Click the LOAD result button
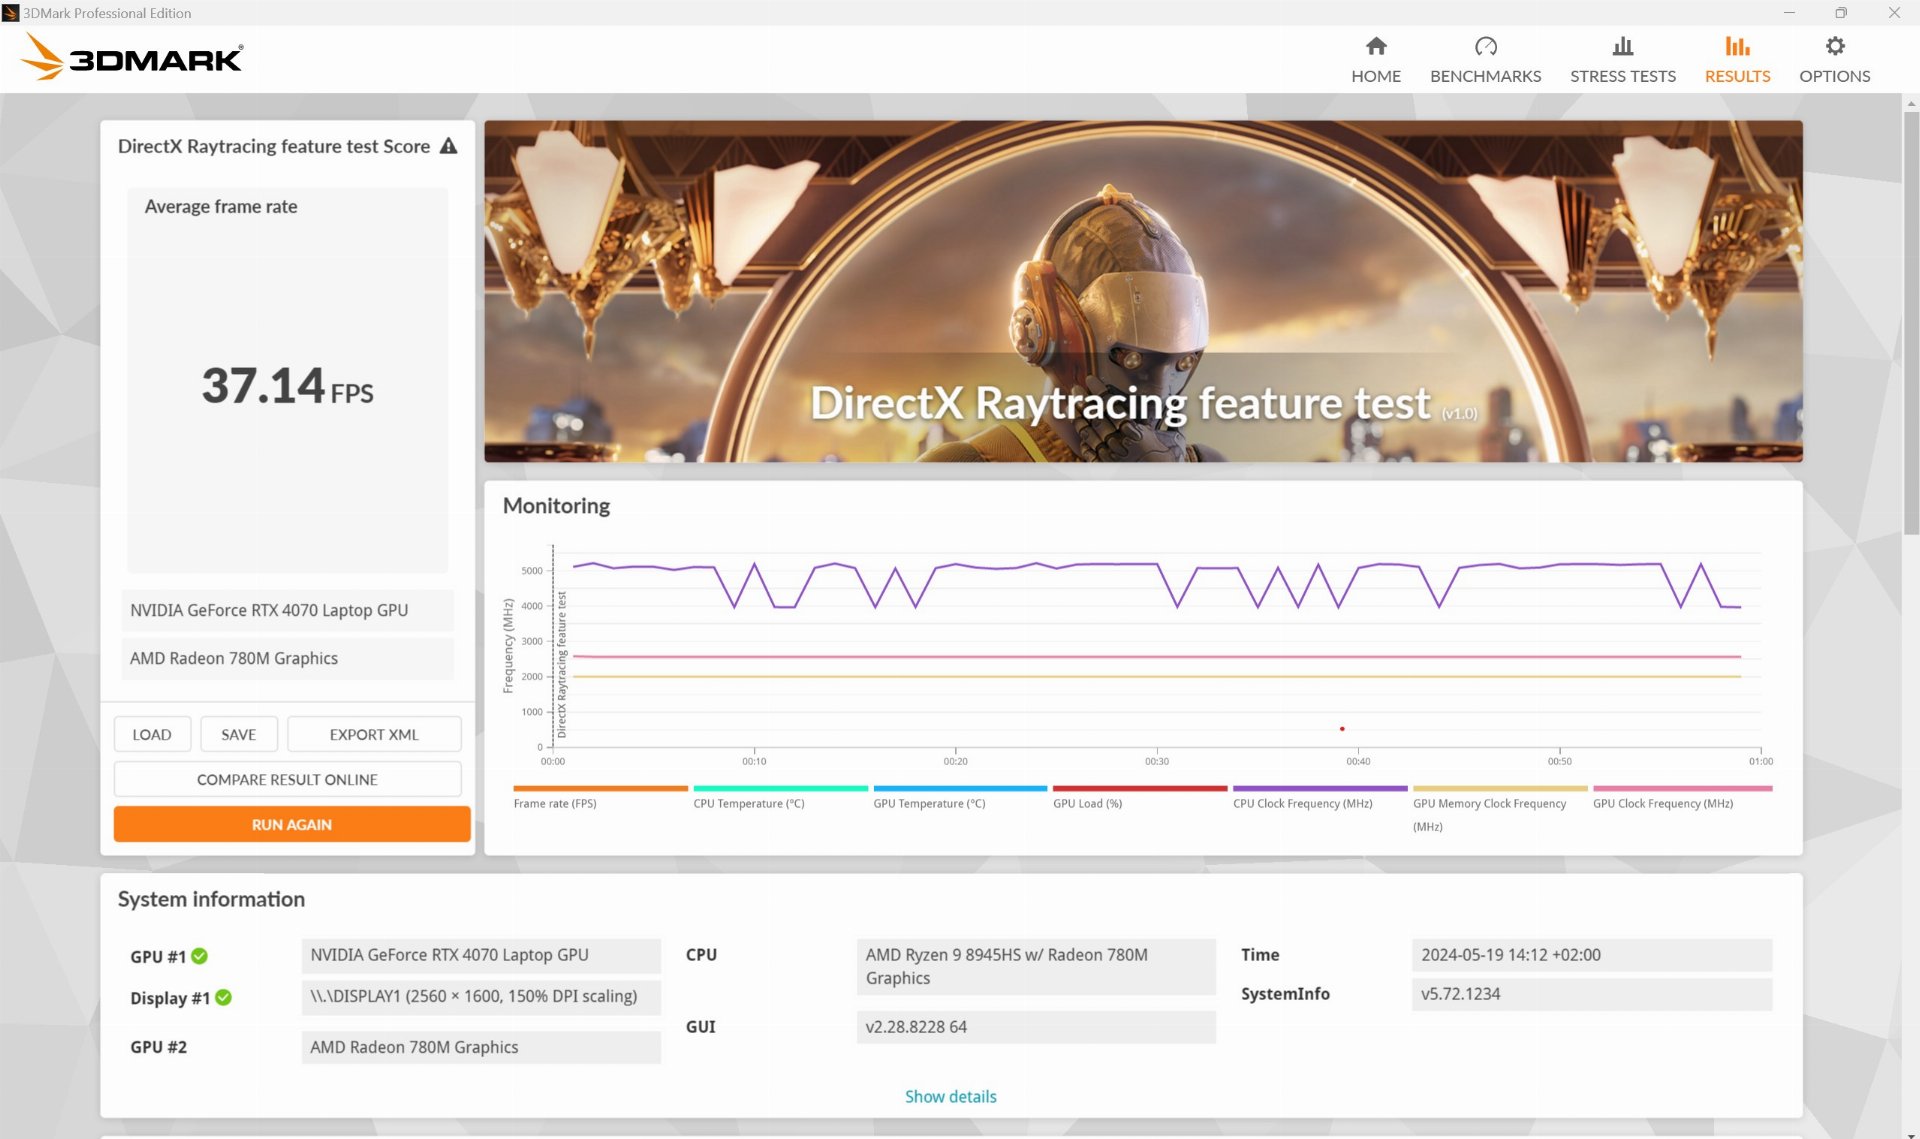The width and height of the screenshot is (1920, 1139). (x=152, y=734)
